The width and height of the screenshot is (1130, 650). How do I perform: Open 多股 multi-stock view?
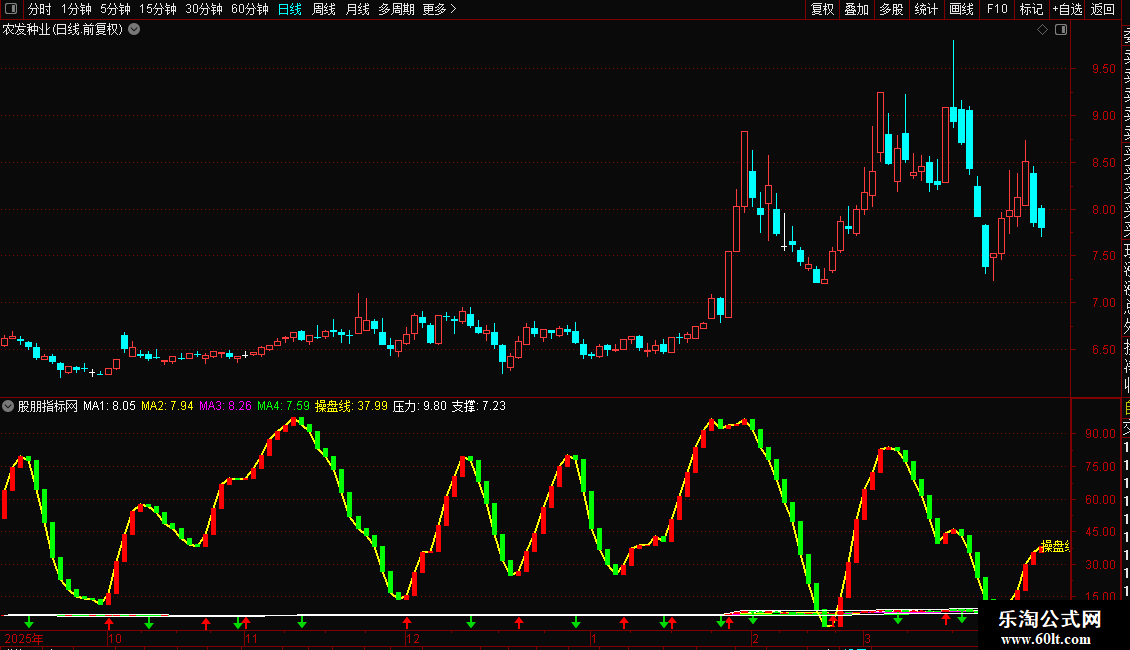891,9
